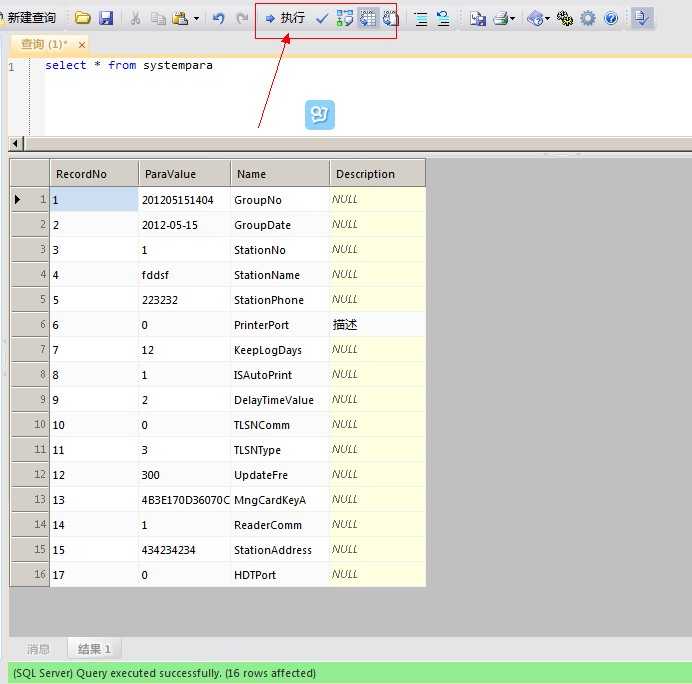Screen dimensions: 692x684
Task: Save the query with the floppy disk icon
Action: [x=106, y=18]
